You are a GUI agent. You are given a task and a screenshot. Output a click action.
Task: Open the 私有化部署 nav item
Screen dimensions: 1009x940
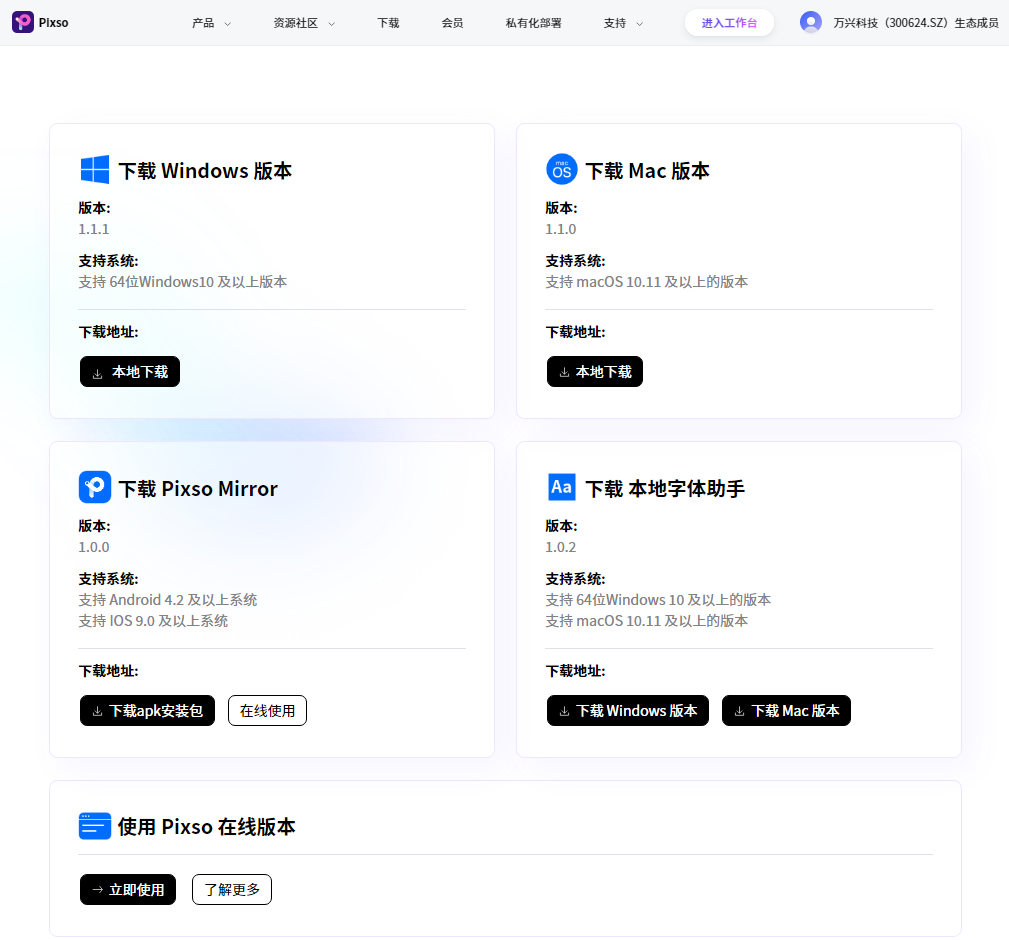[x=533, y=23]
